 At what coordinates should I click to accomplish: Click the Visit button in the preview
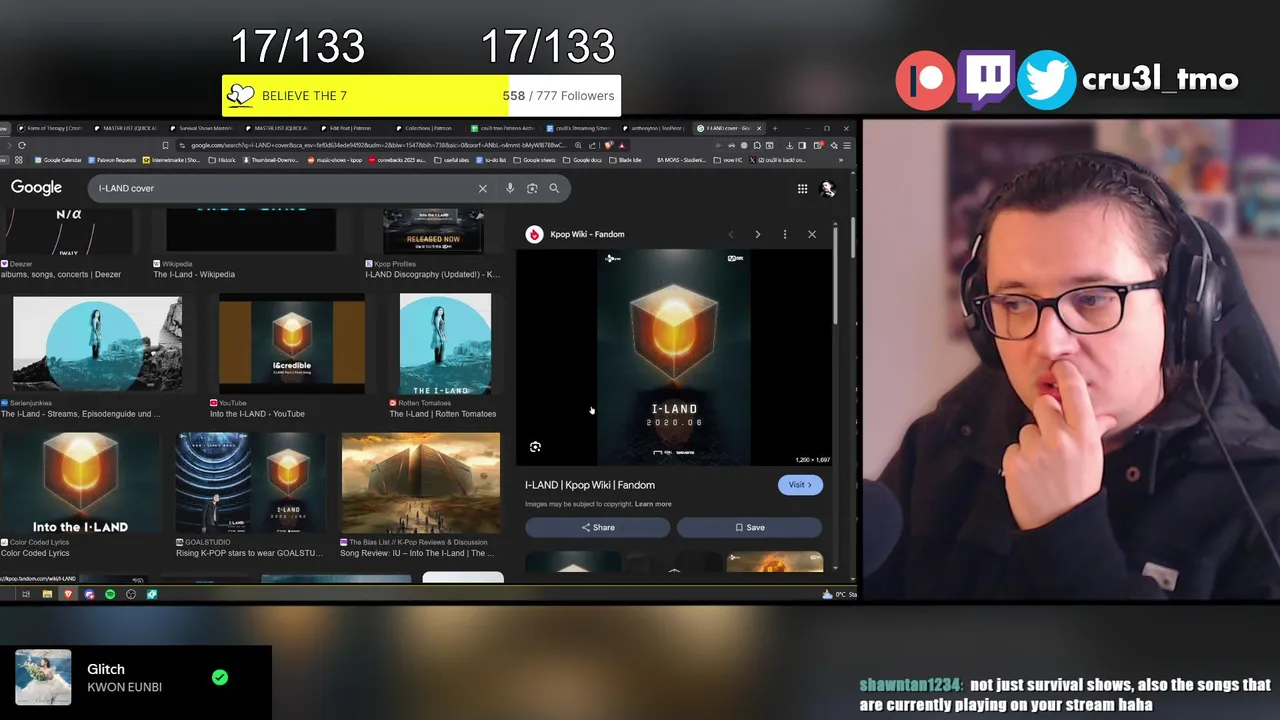(x=800, y=485)
